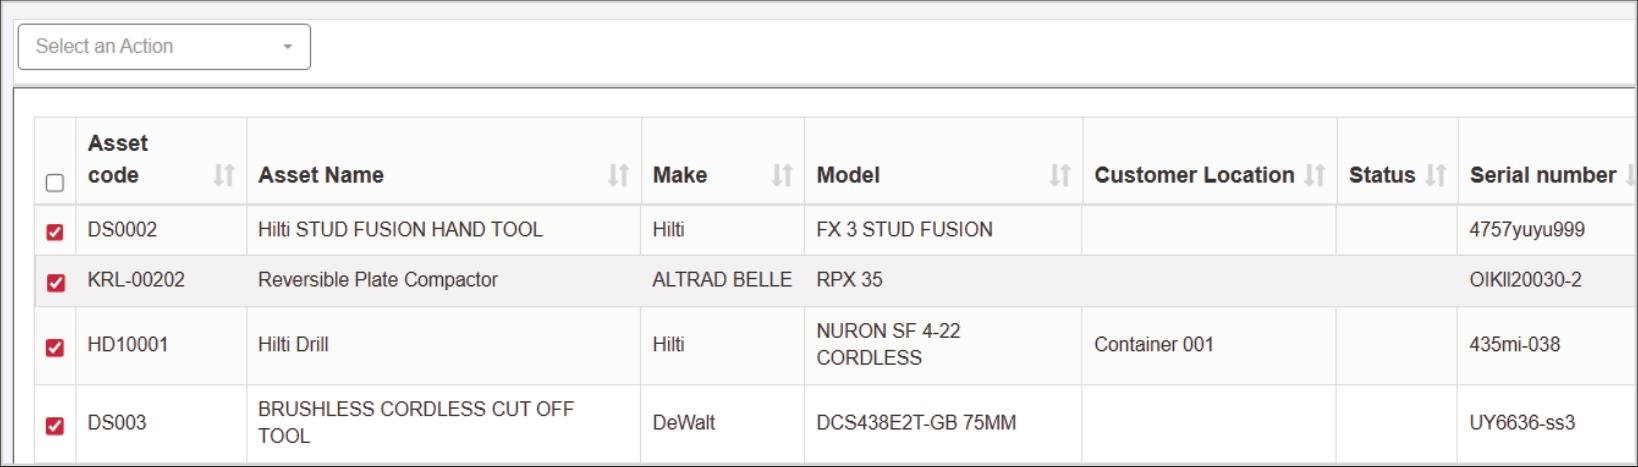Viewport: 1638px width, 467px height.
Task: Click sort arrows beside Model header
Action: point(1059,176)
